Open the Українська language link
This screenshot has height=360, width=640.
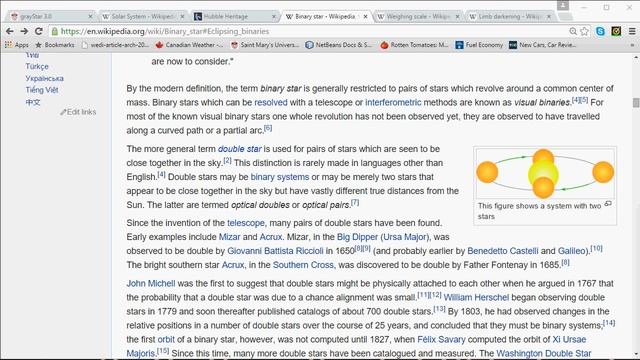tap(44, 78)
